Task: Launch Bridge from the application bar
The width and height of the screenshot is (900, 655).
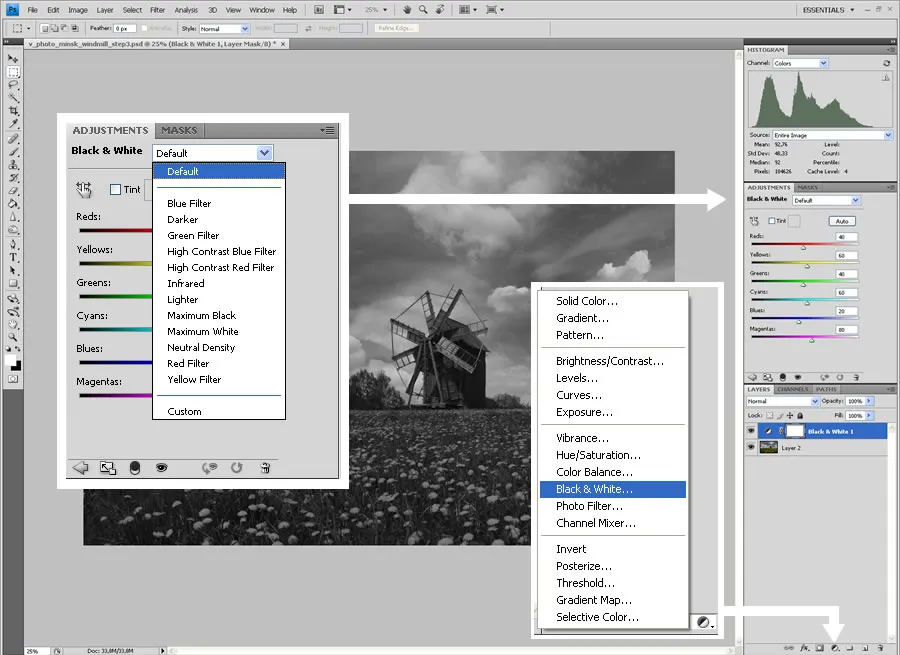Action: (x=319, y=10)
